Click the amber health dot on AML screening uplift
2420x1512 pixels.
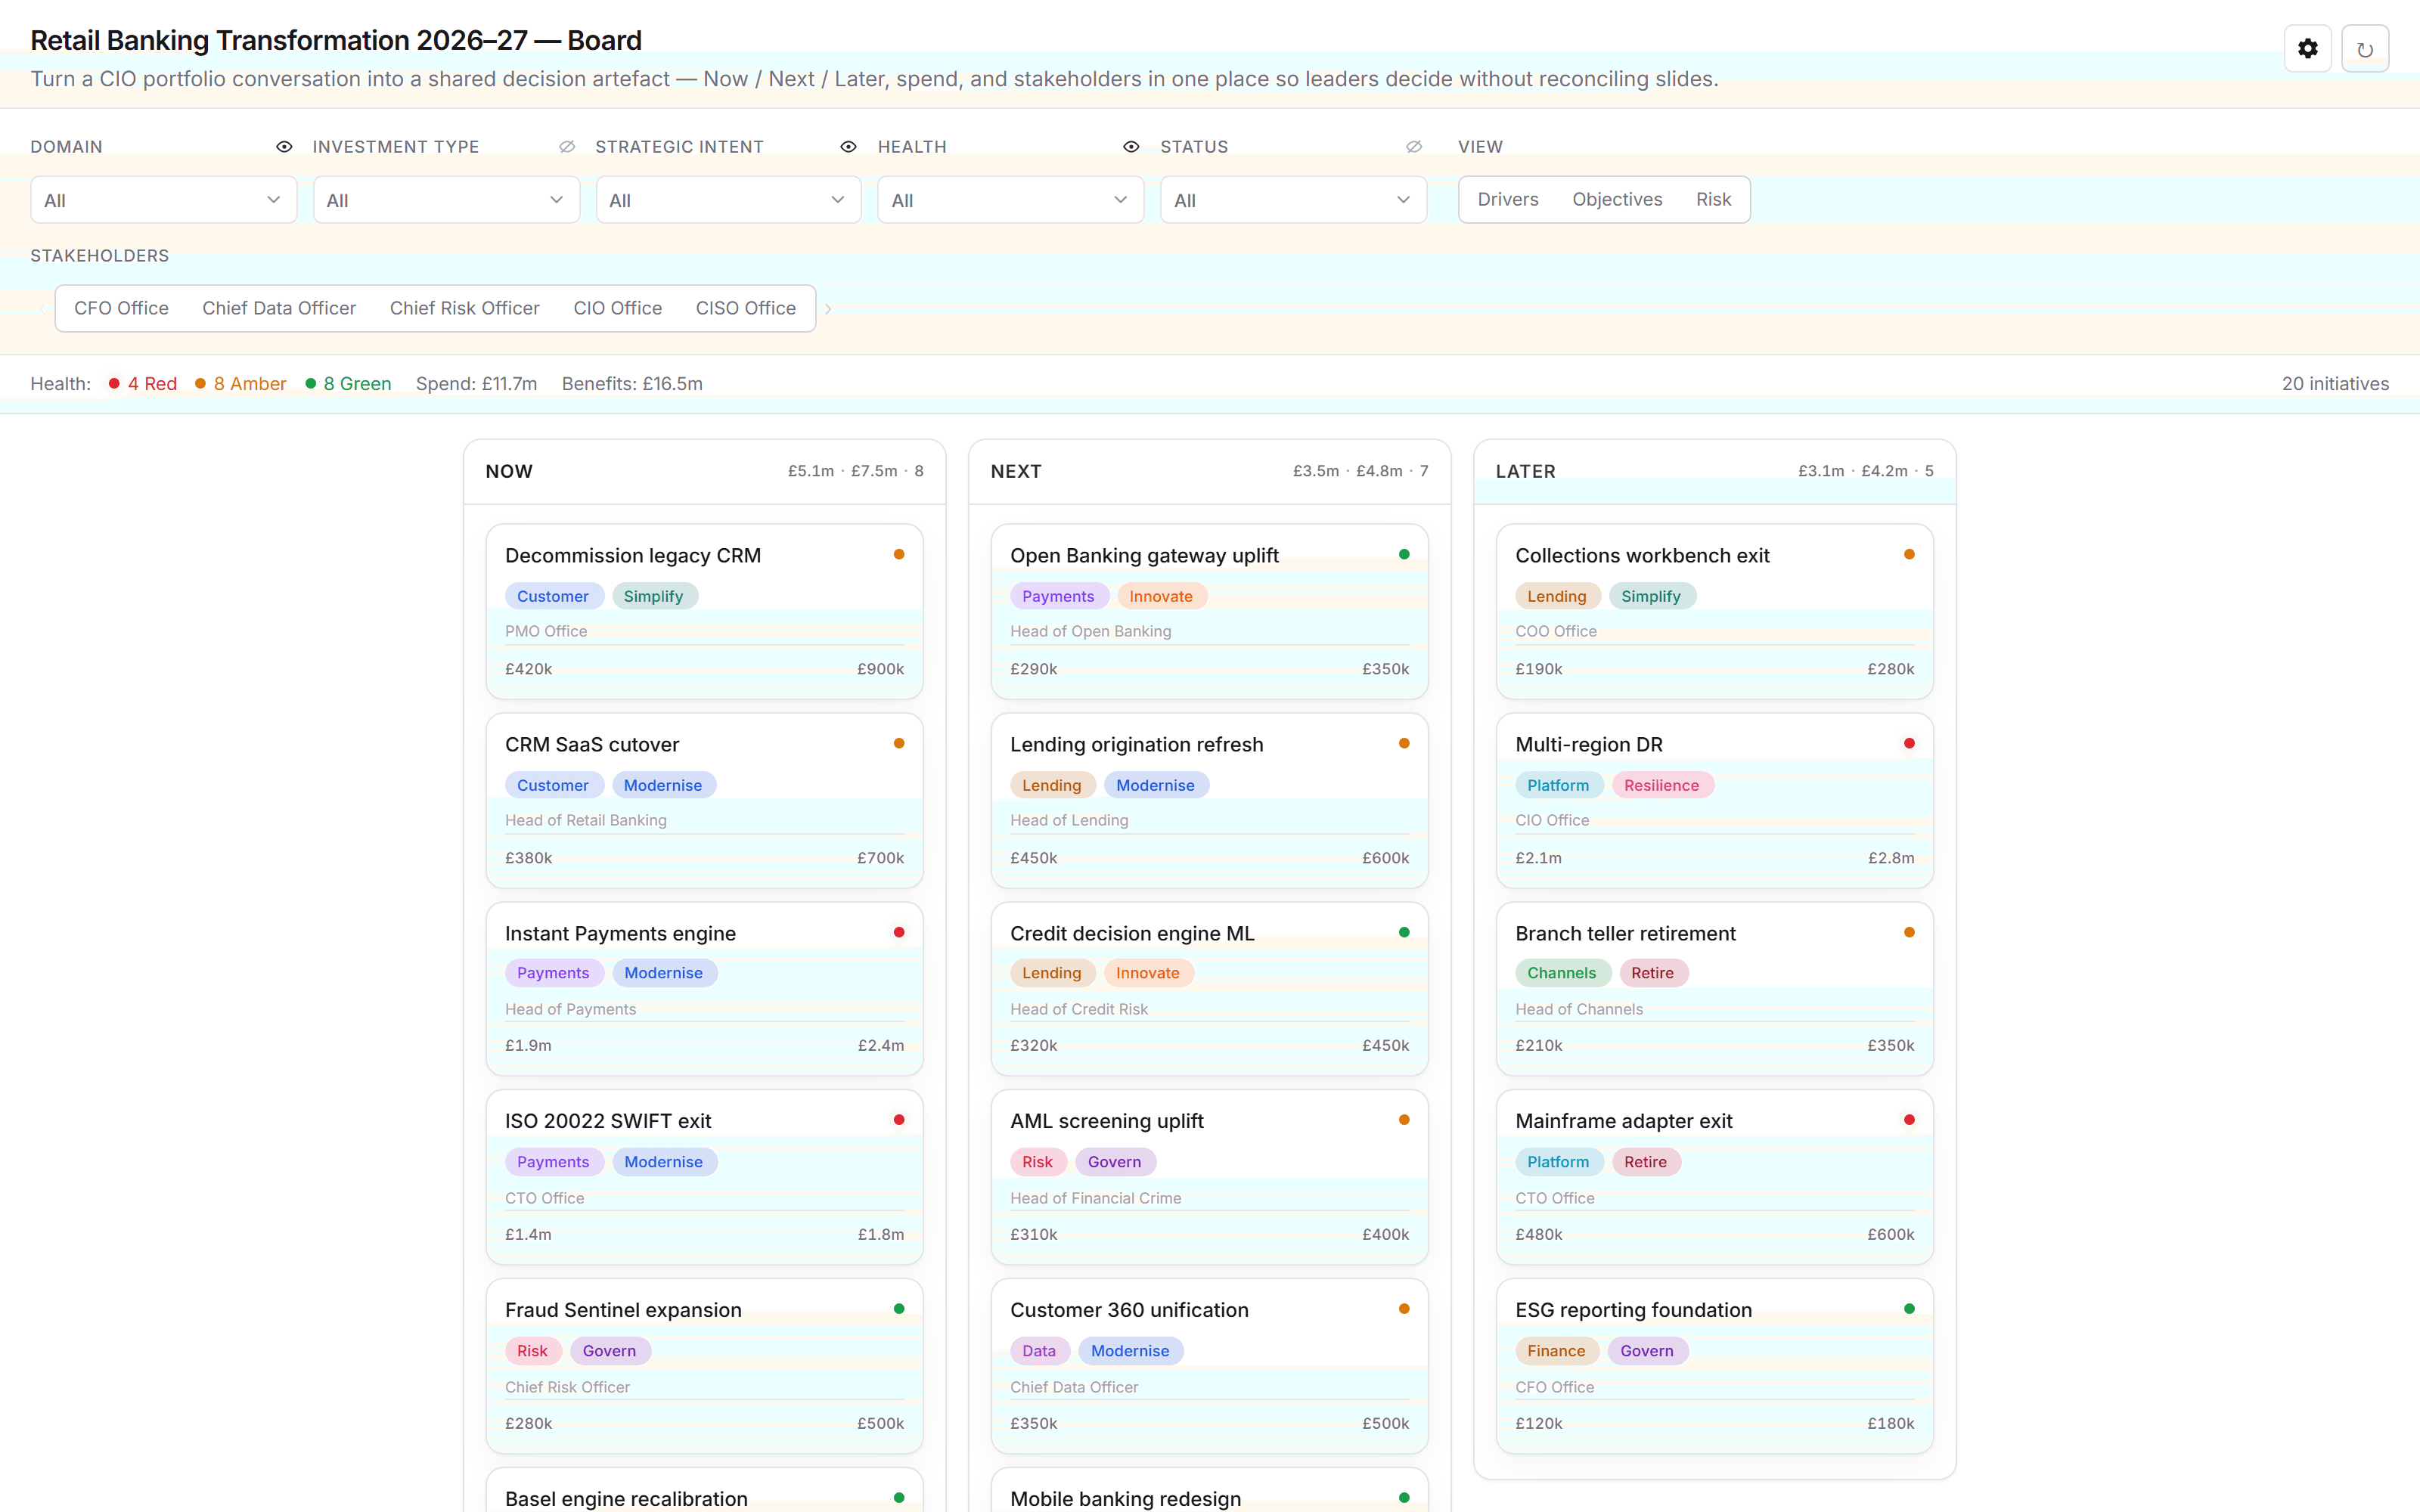point(1404,1120)
